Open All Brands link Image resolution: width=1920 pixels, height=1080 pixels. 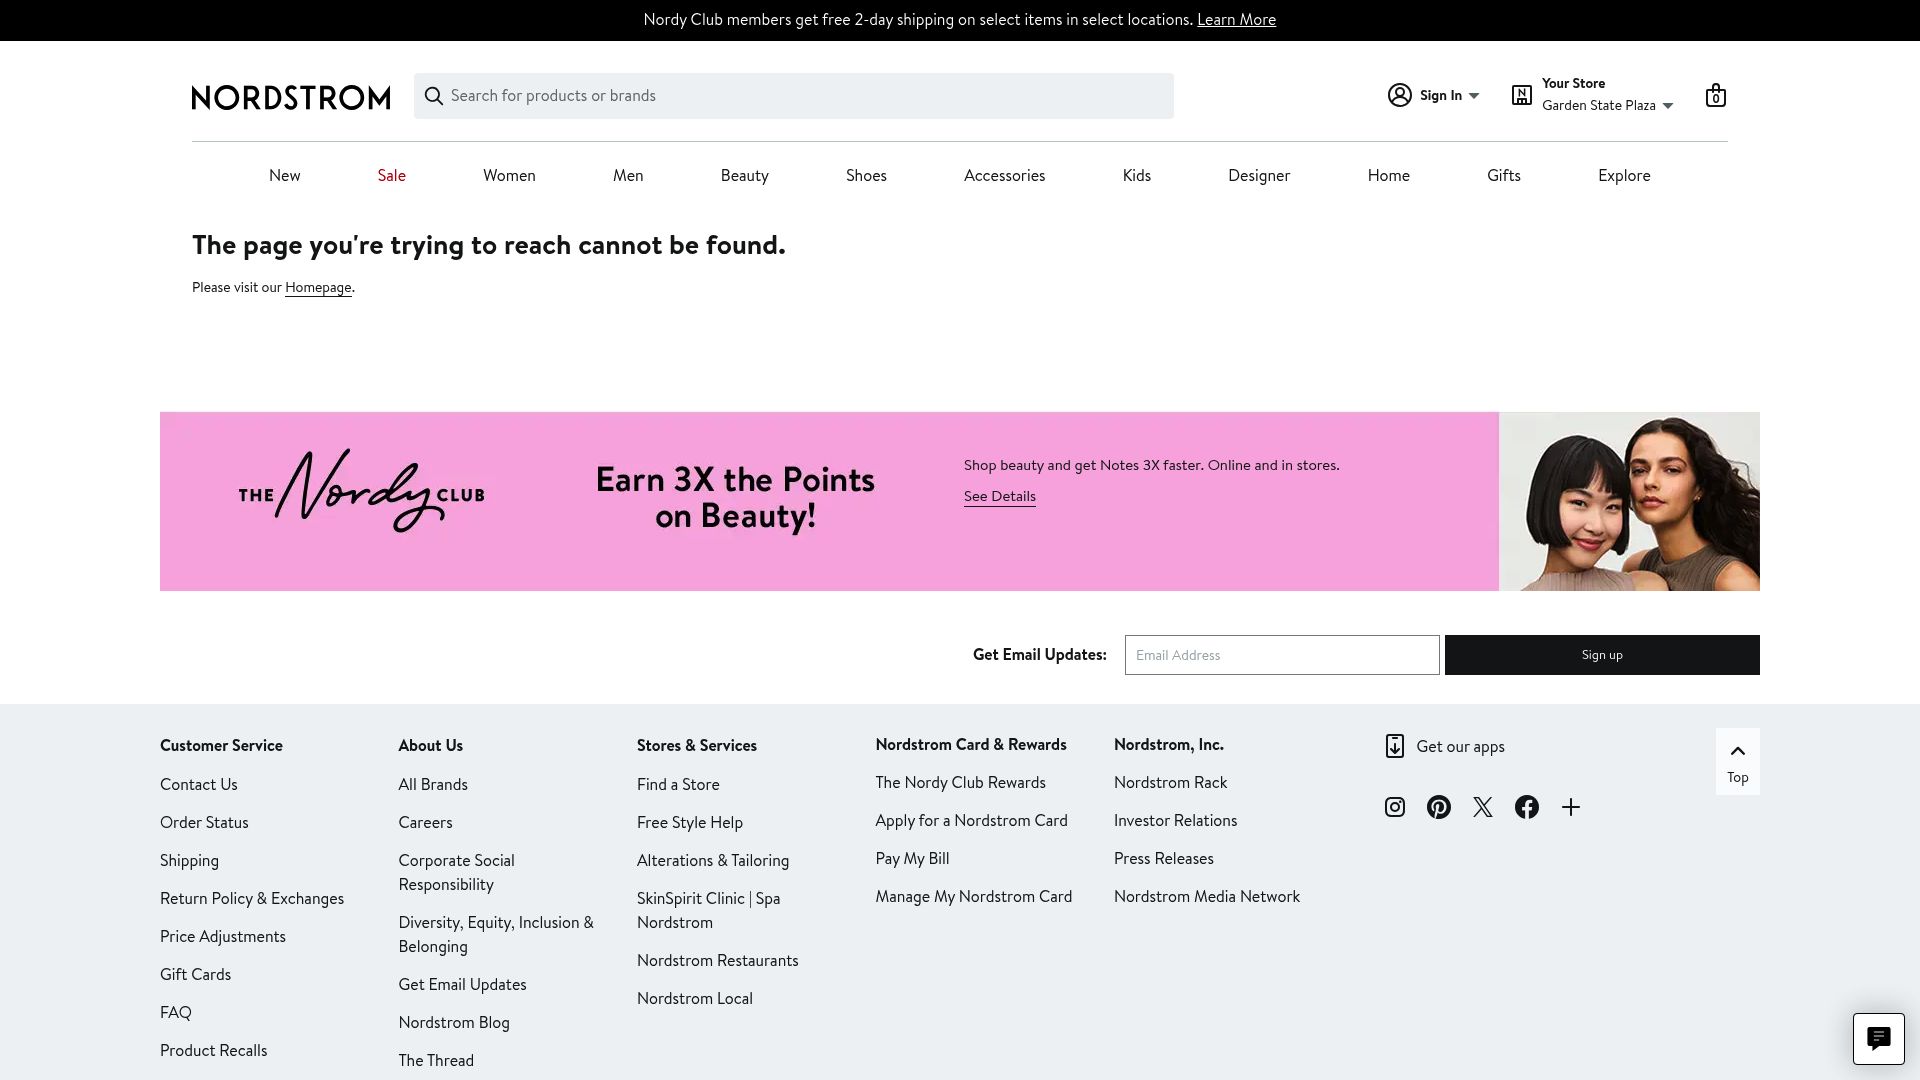point(433,785)
